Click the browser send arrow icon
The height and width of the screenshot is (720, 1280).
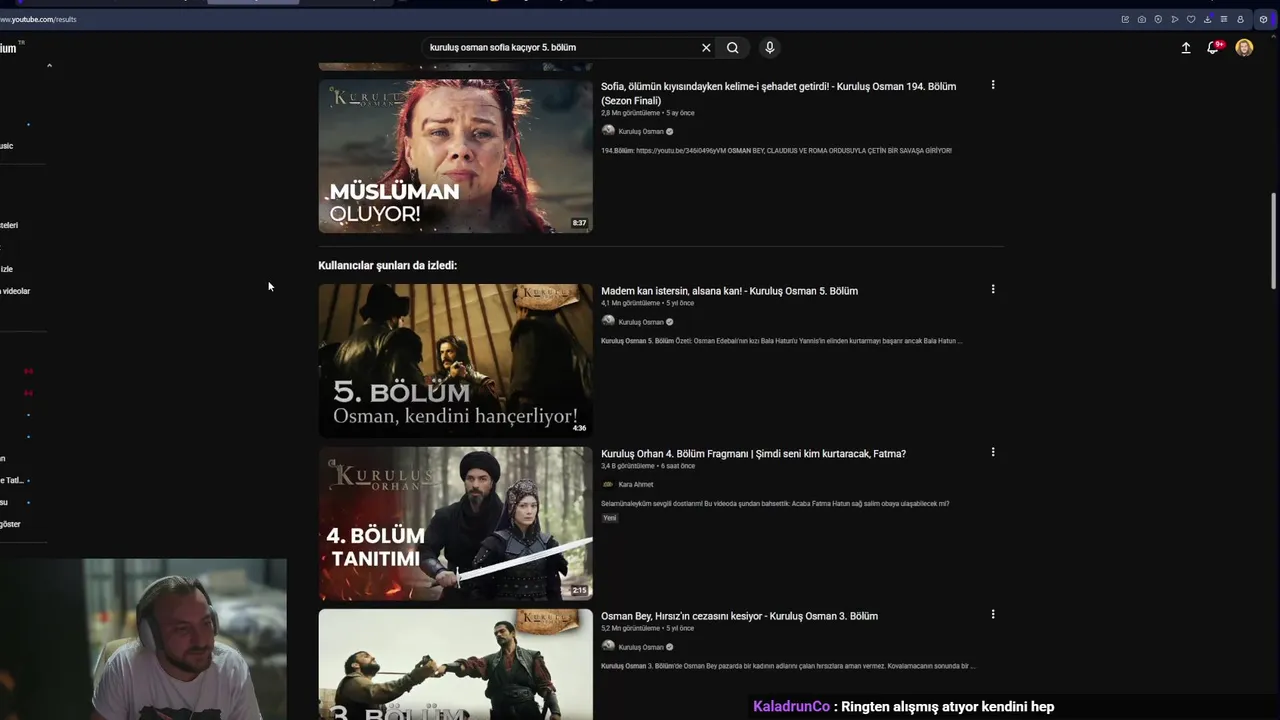pyautogui.click(x=1175, y=19)
